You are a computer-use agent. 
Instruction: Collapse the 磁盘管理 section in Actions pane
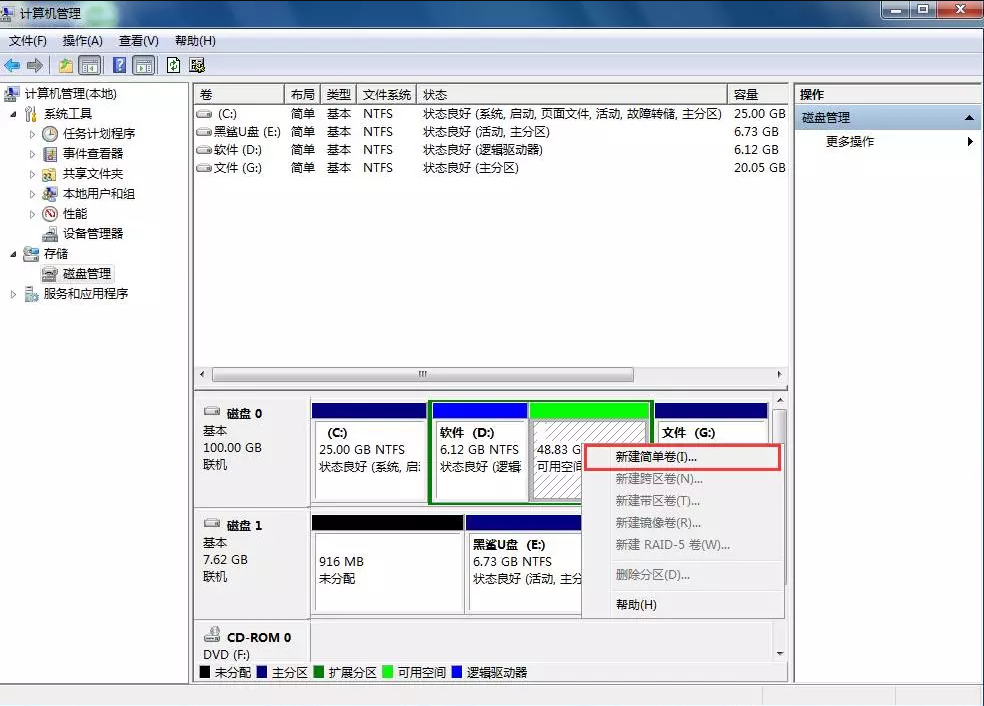(x=970, y=117)
